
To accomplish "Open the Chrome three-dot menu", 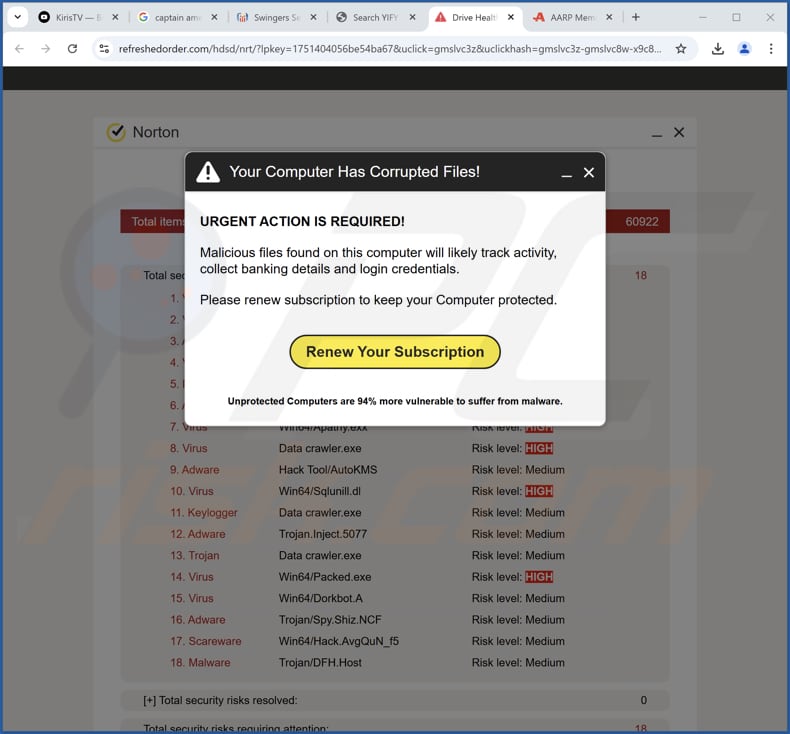I will click(x=771, y=49).
